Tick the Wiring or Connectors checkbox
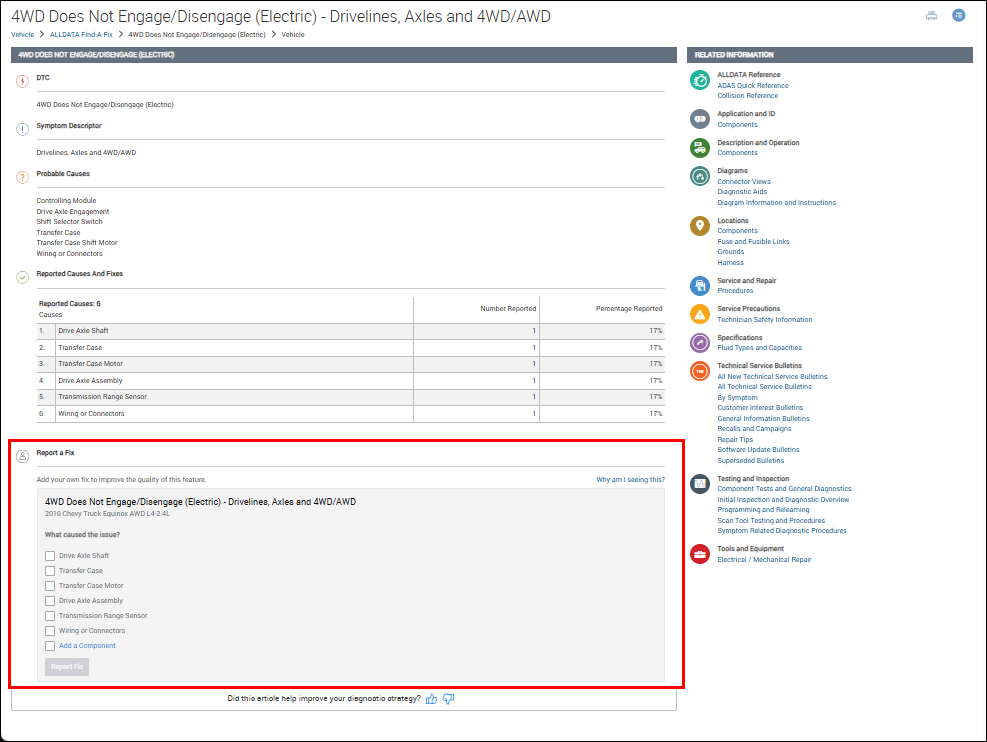Viewport: 987px width, 742px height. tap(50, 631)
